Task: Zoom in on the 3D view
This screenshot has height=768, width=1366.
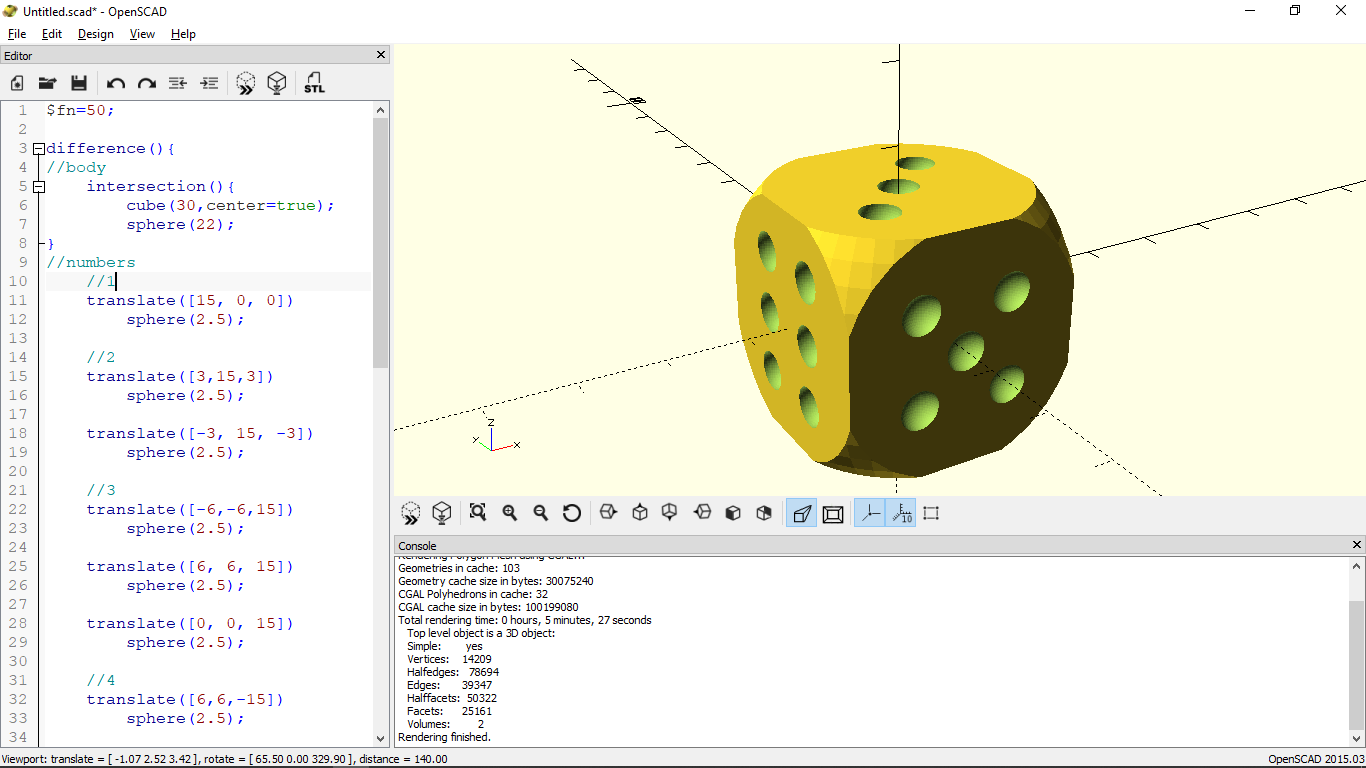Action: pyautogui.click(x=510, y=513)
